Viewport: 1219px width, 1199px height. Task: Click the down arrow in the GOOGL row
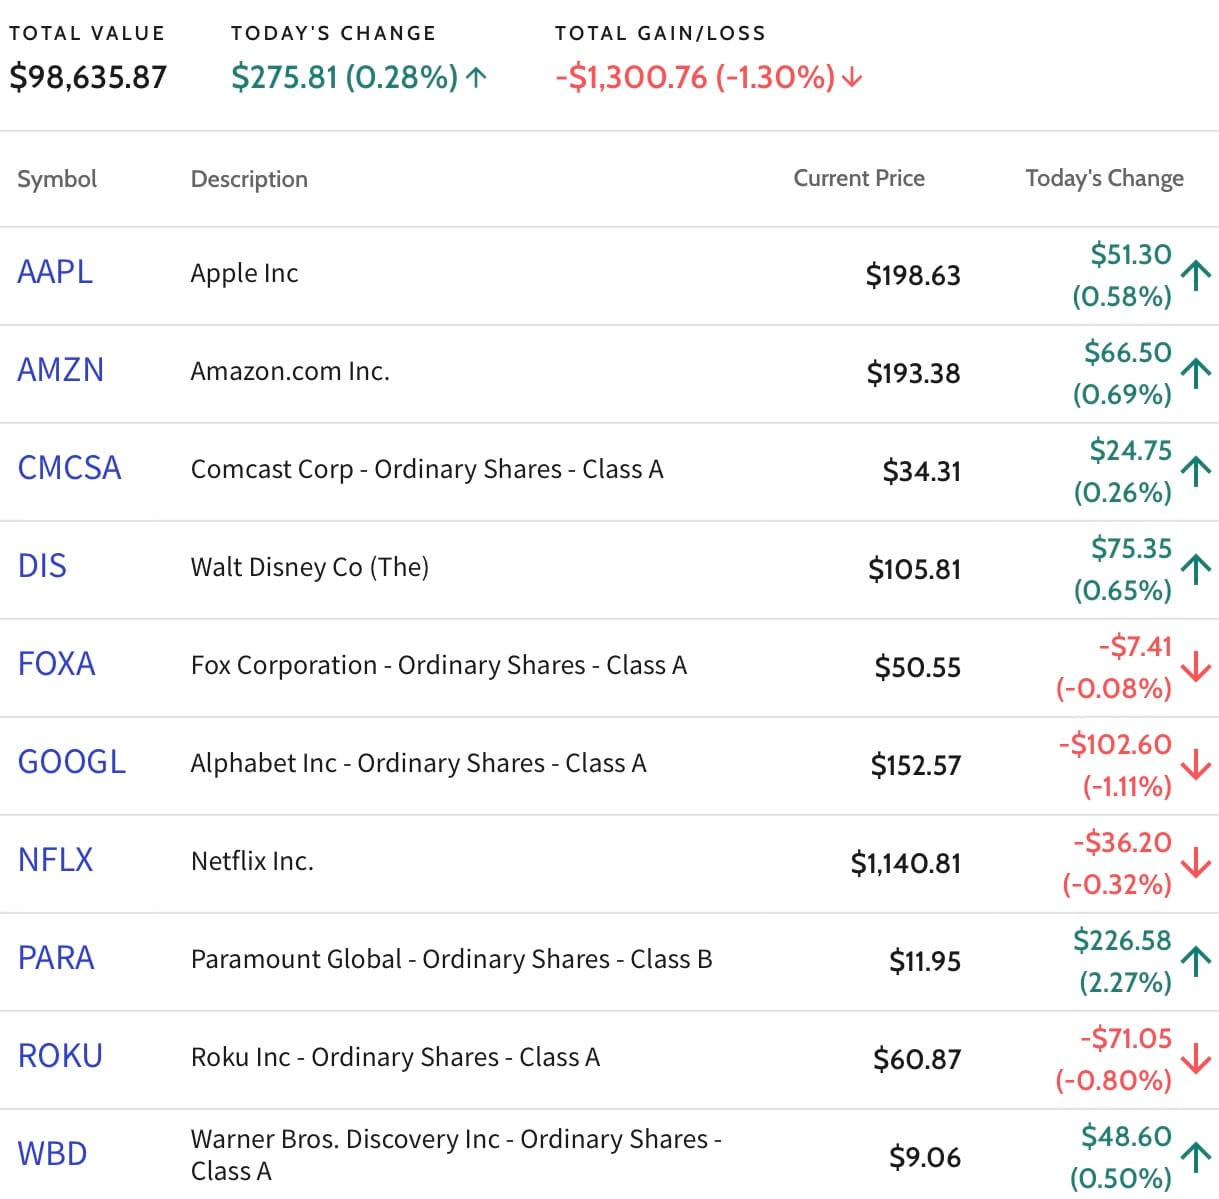1196,764
